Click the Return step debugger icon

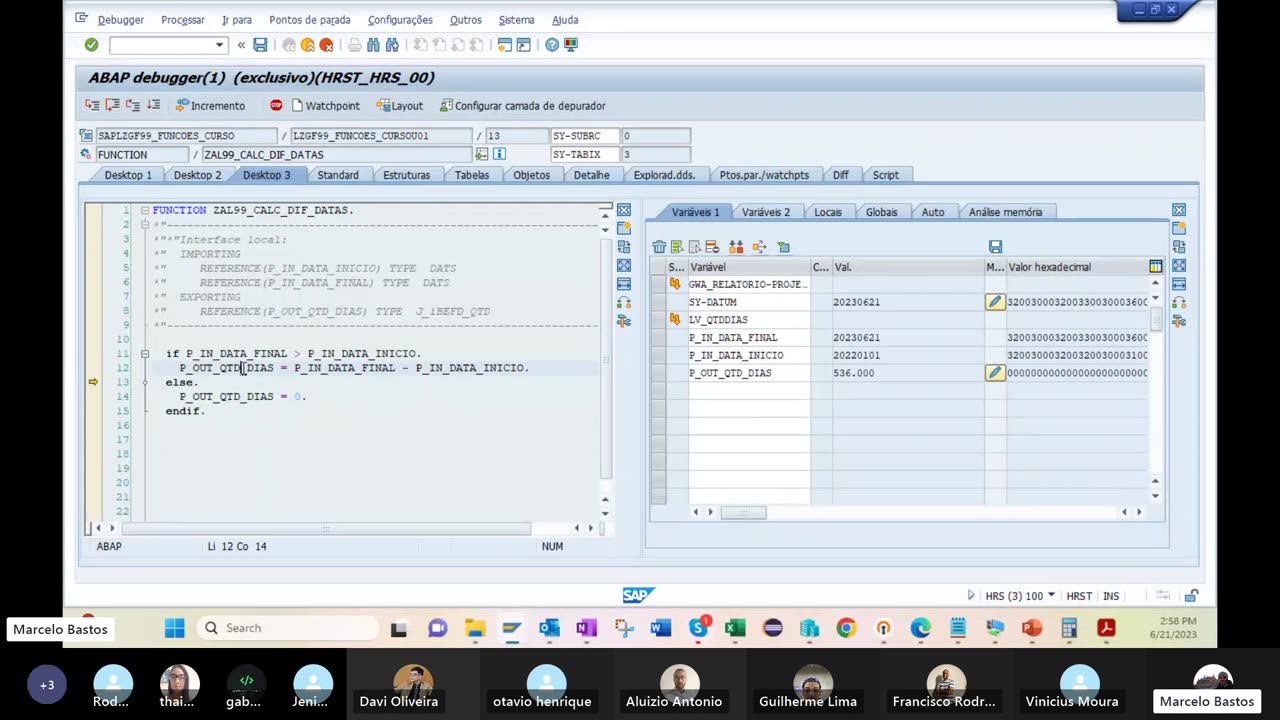(x=133, y=105)
